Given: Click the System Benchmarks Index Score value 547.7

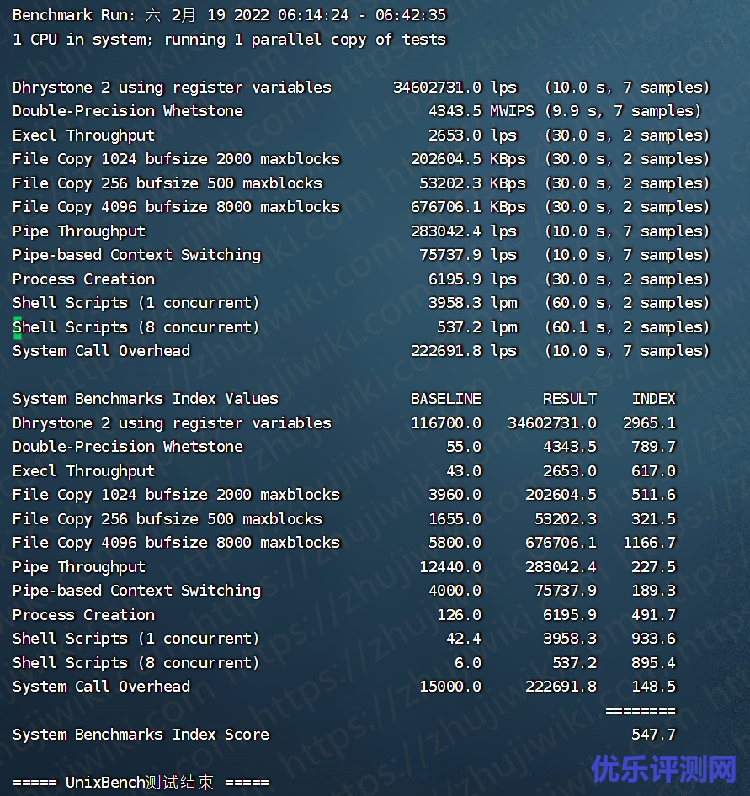Looking at the screenshot, I should pos(653,735).
